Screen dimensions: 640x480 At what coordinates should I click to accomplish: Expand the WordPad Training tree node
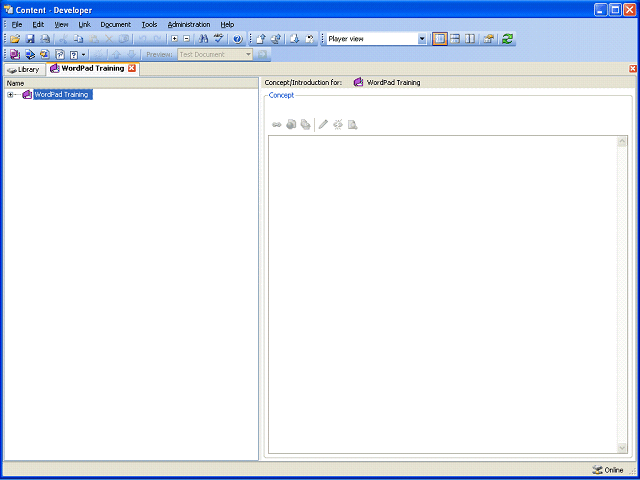pyautogui.click(x=10, y=95)
